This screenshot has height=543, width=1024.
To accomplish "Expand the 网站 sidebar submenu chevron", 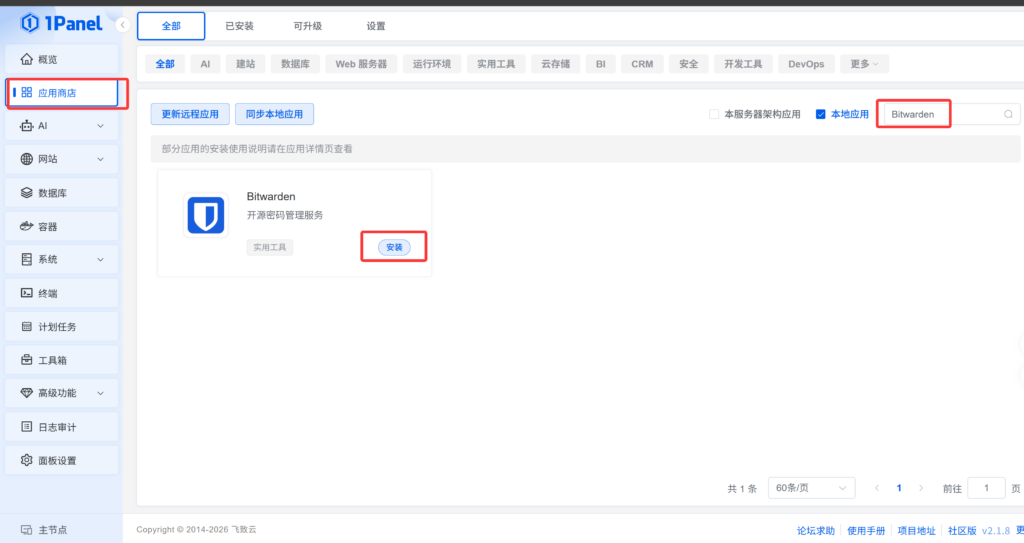I will pyautogui.click(x=101, y=159).
